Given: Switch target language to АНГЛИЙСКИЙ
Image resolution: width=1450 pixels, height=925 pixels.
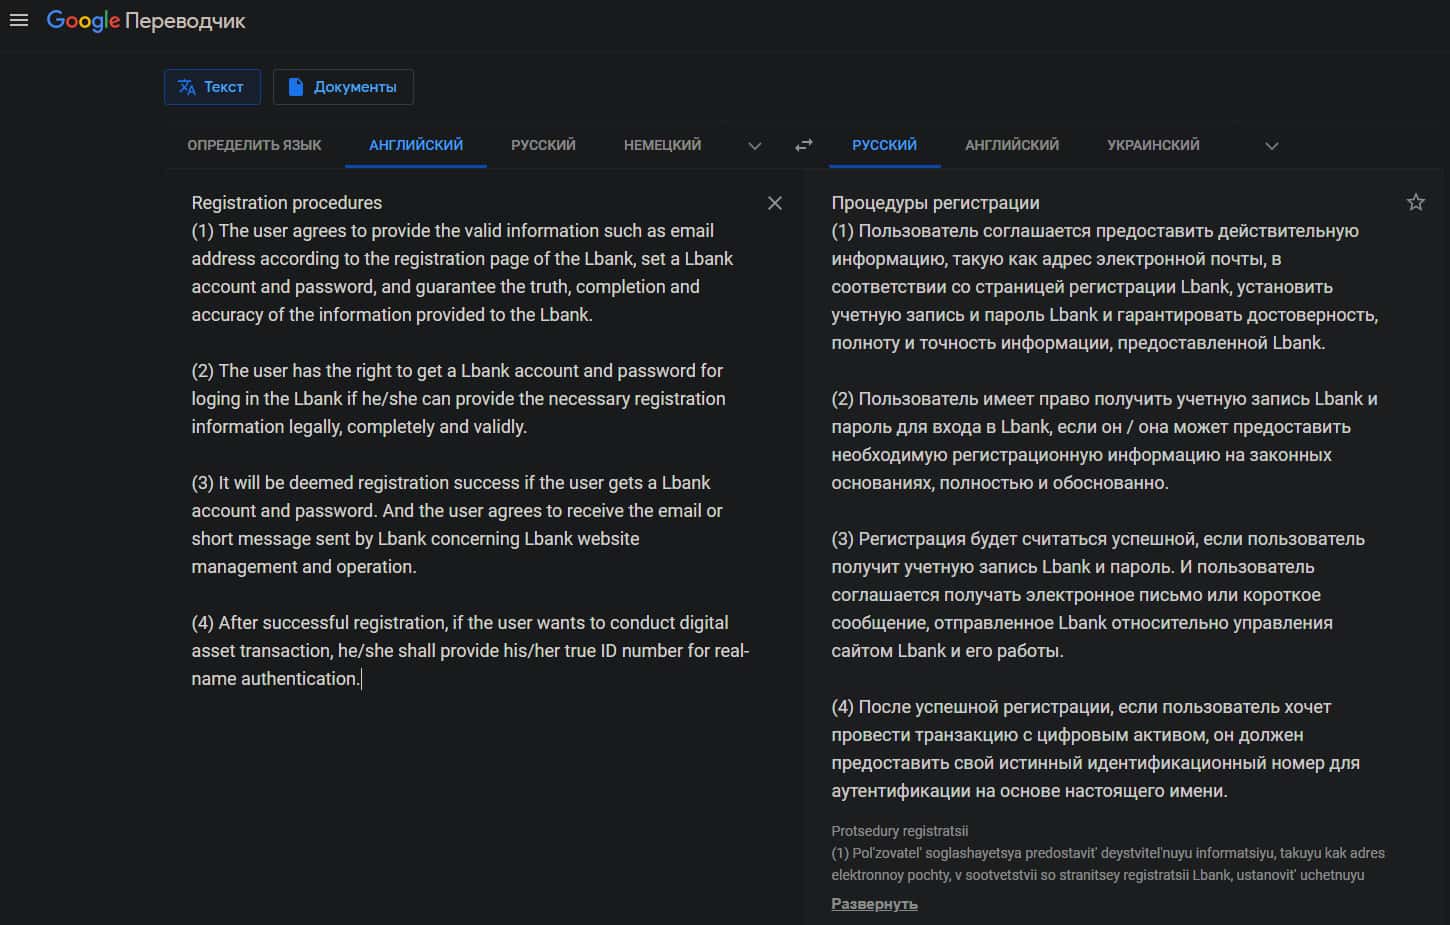Looking at the screenshot, I should [1012, 145].
